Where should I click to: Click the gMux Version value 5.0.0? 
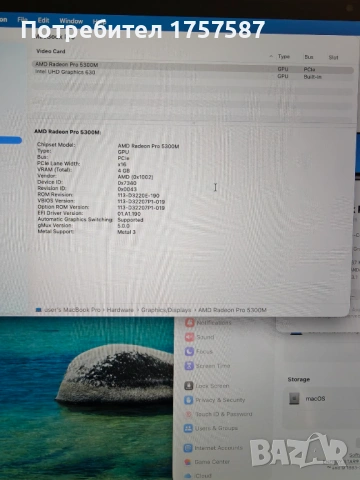click(x=123, y=226)
